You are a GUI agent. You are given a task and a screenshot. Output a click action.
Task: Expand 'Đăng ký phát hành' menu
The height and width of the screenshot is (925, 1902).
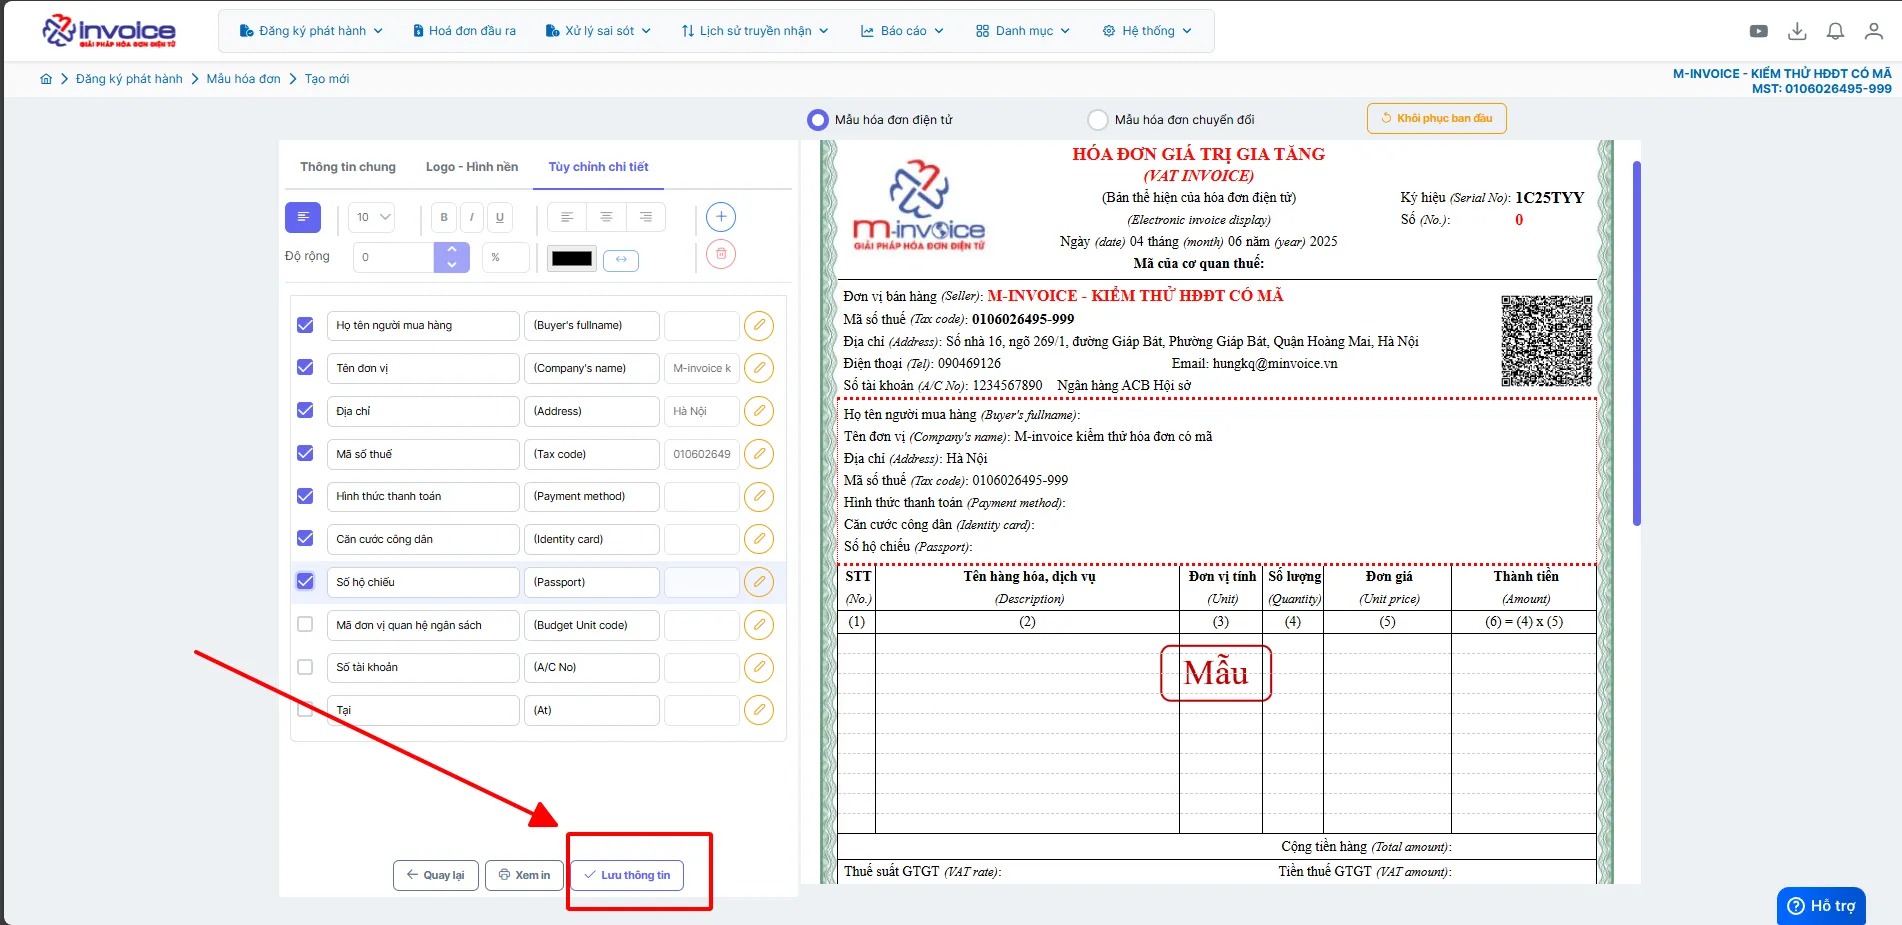pos(311,31)
